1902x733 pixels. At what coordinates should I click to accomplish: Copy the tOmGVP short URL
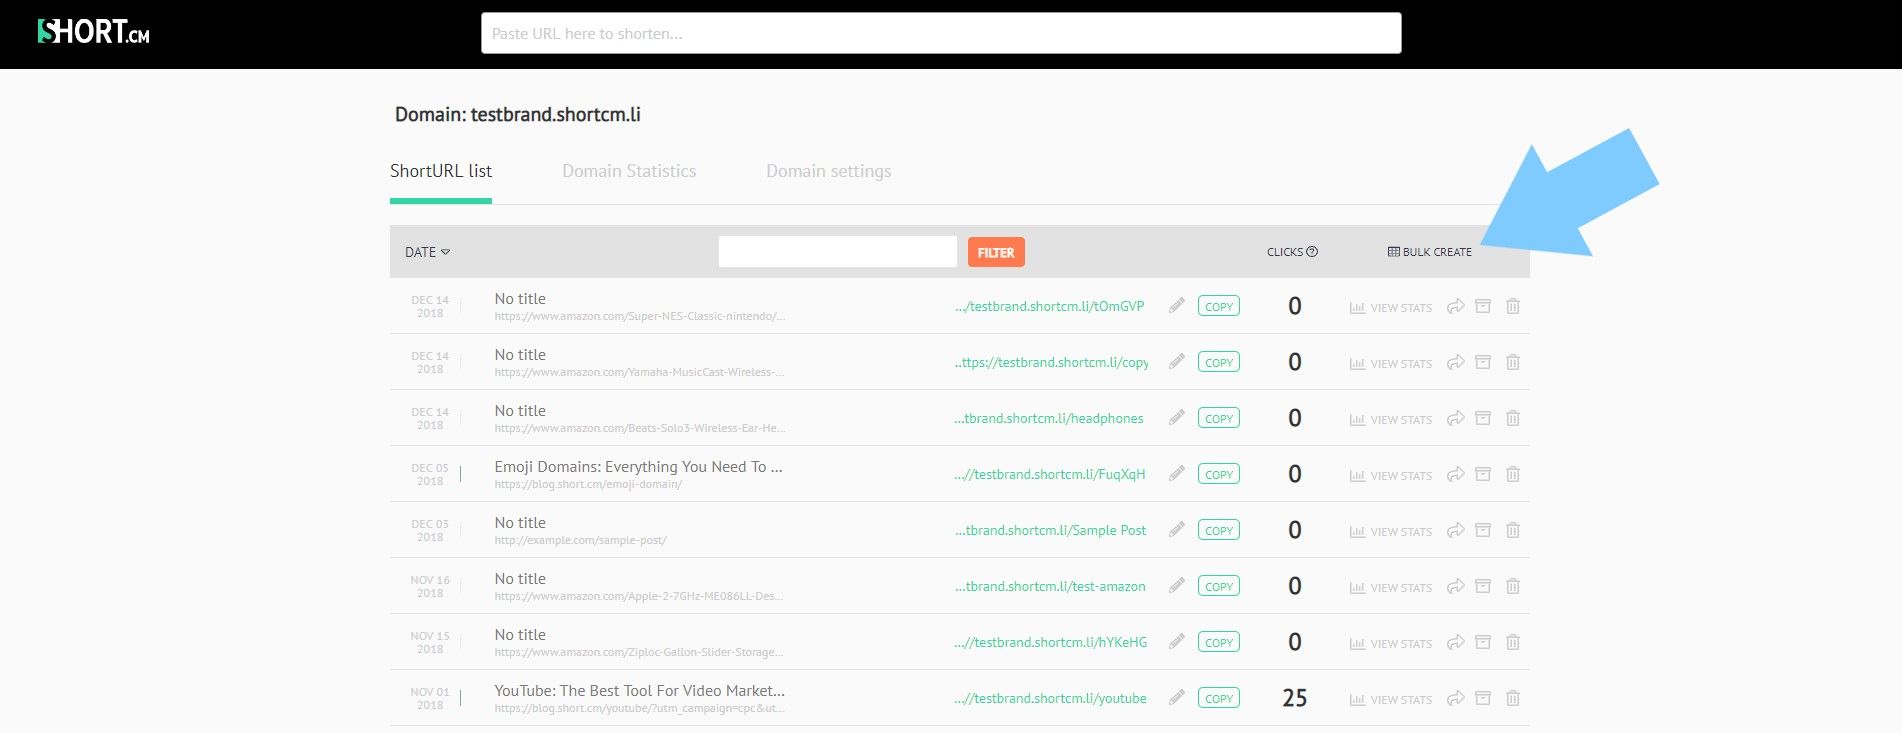click(x=1218, y=306)
